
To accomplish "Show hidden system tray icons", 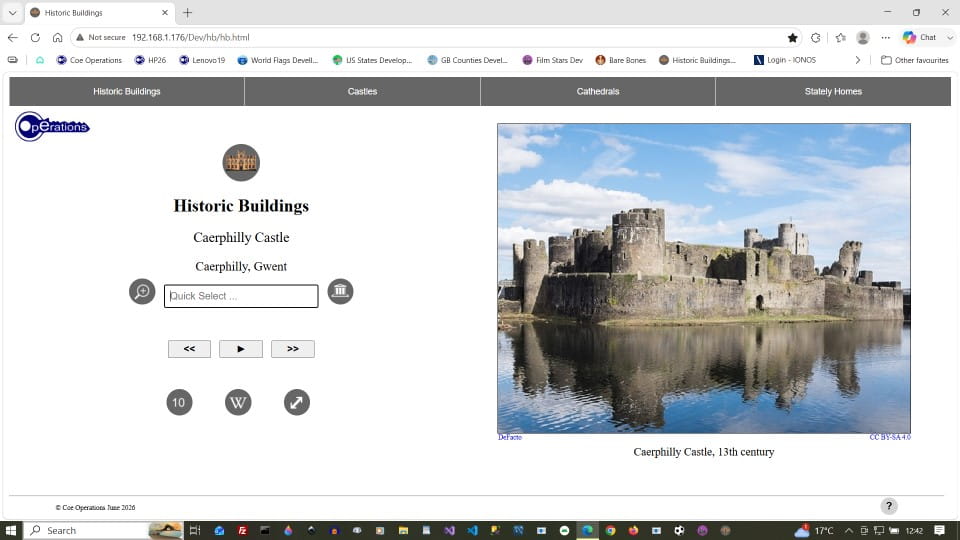I will 849,530.
